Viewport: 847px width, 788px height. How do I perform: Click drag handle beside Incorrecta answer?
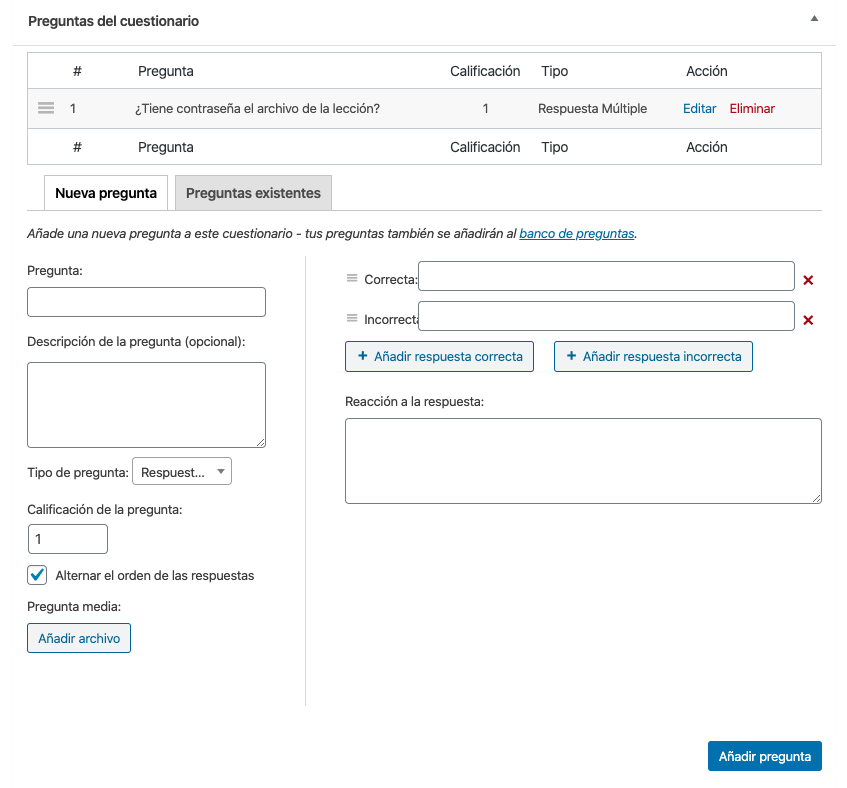(352, 319)
